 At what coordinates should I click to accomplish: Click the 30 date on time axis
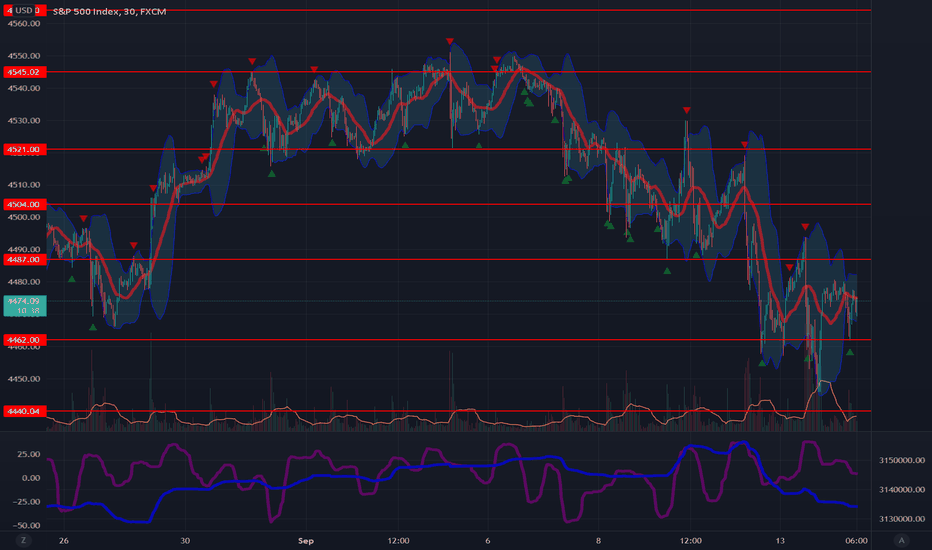(x=185, y=540)
